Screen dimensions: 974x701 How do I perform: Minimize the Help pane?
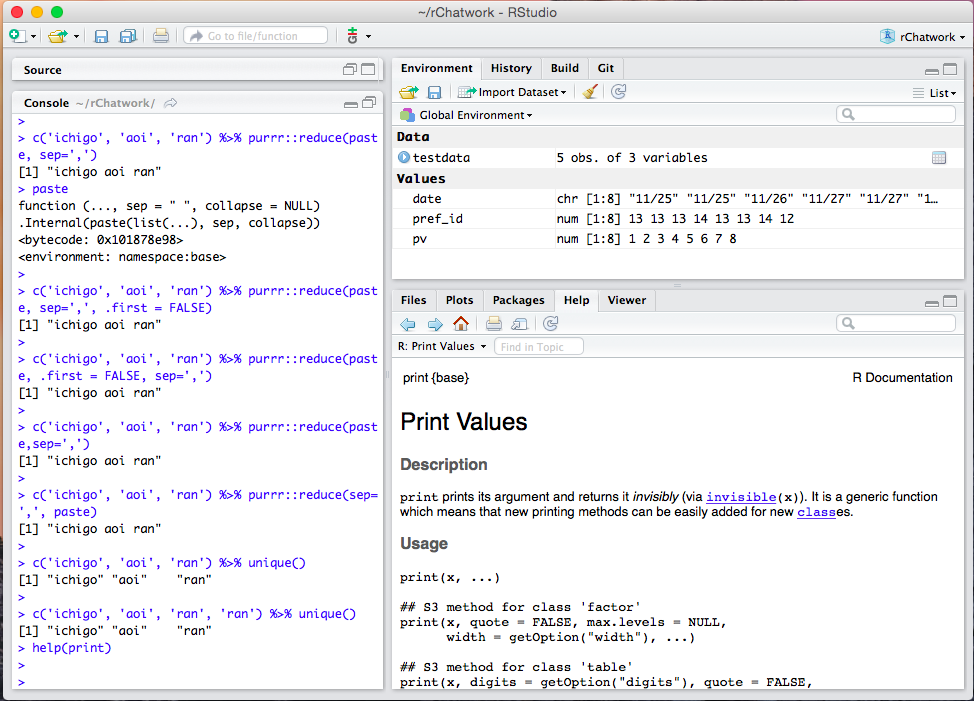pyautogui.click(x=932, y=303)
